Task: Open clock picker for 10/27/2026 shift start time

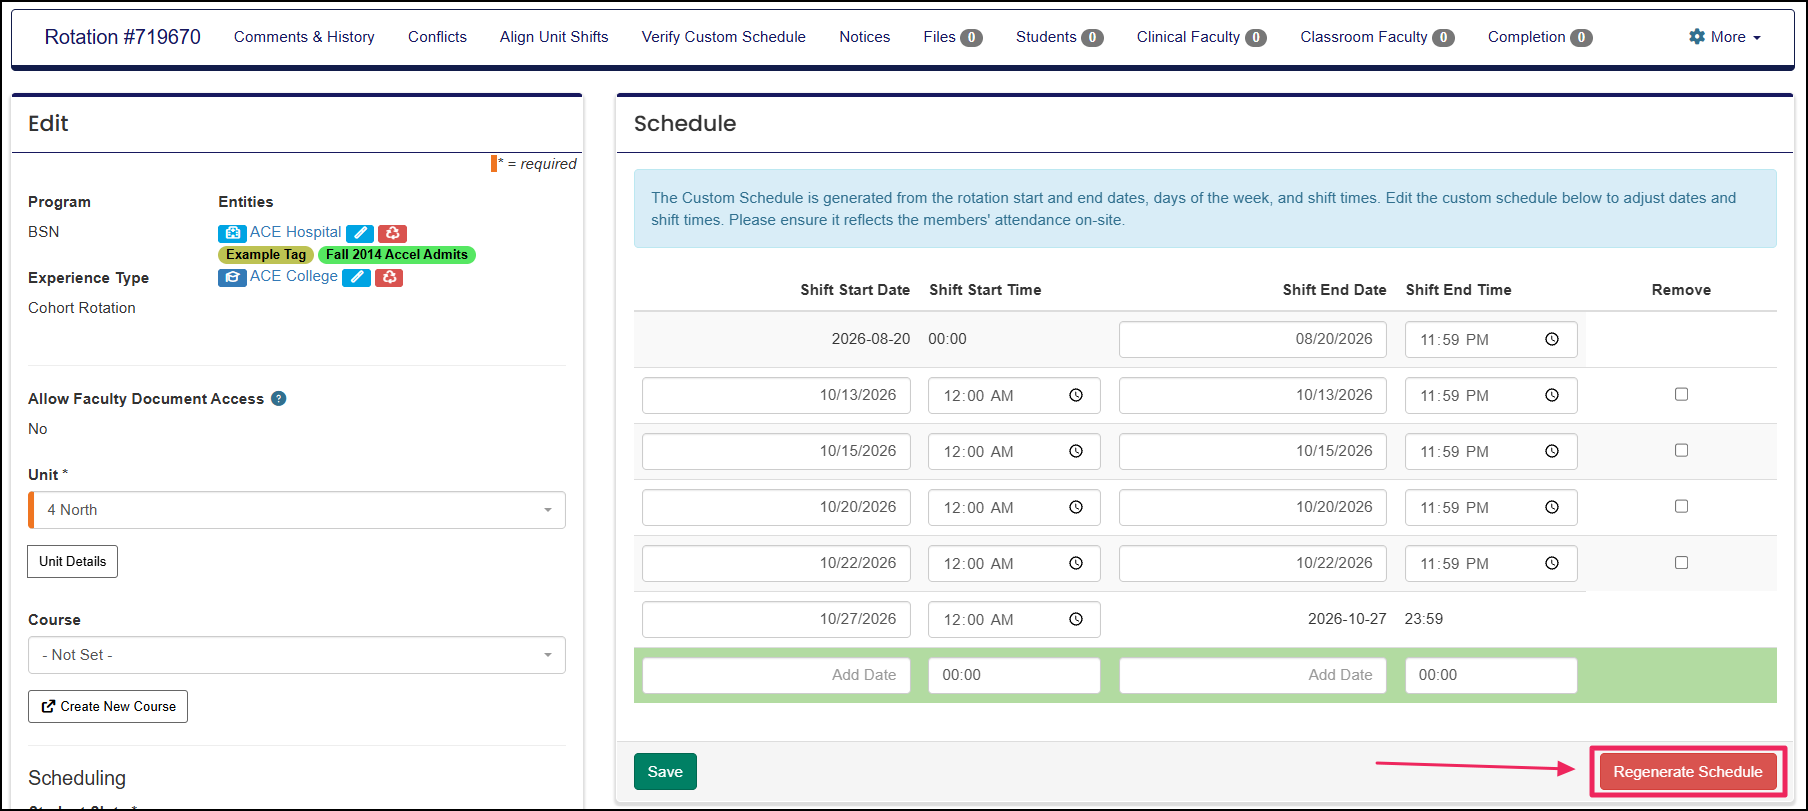Action: [x=1076, y=619]
